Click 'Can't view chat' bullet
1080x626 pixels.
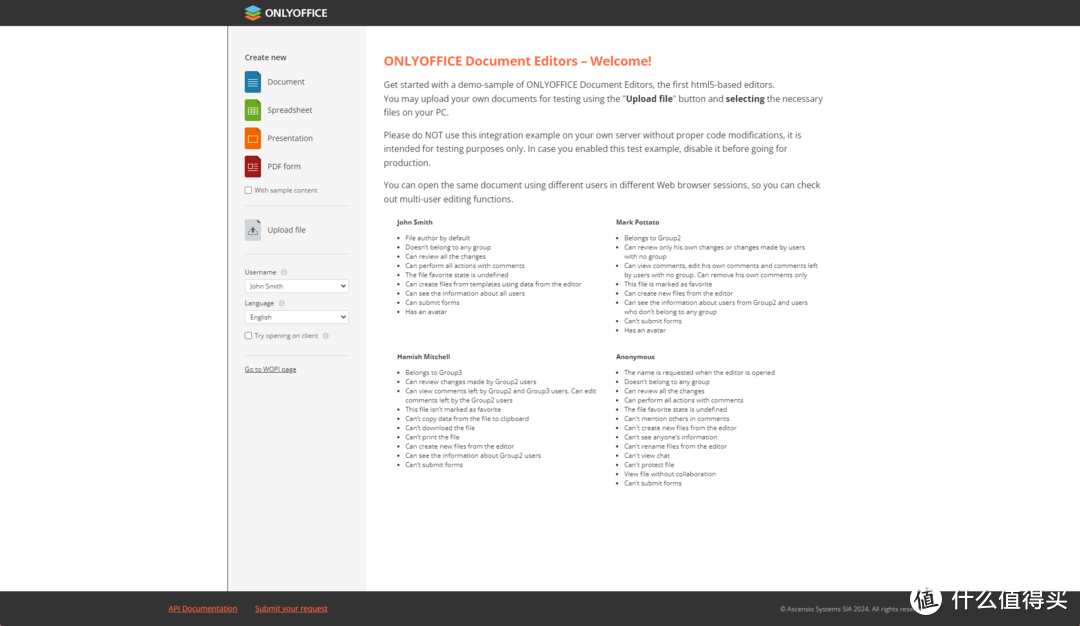click(647, 456)
